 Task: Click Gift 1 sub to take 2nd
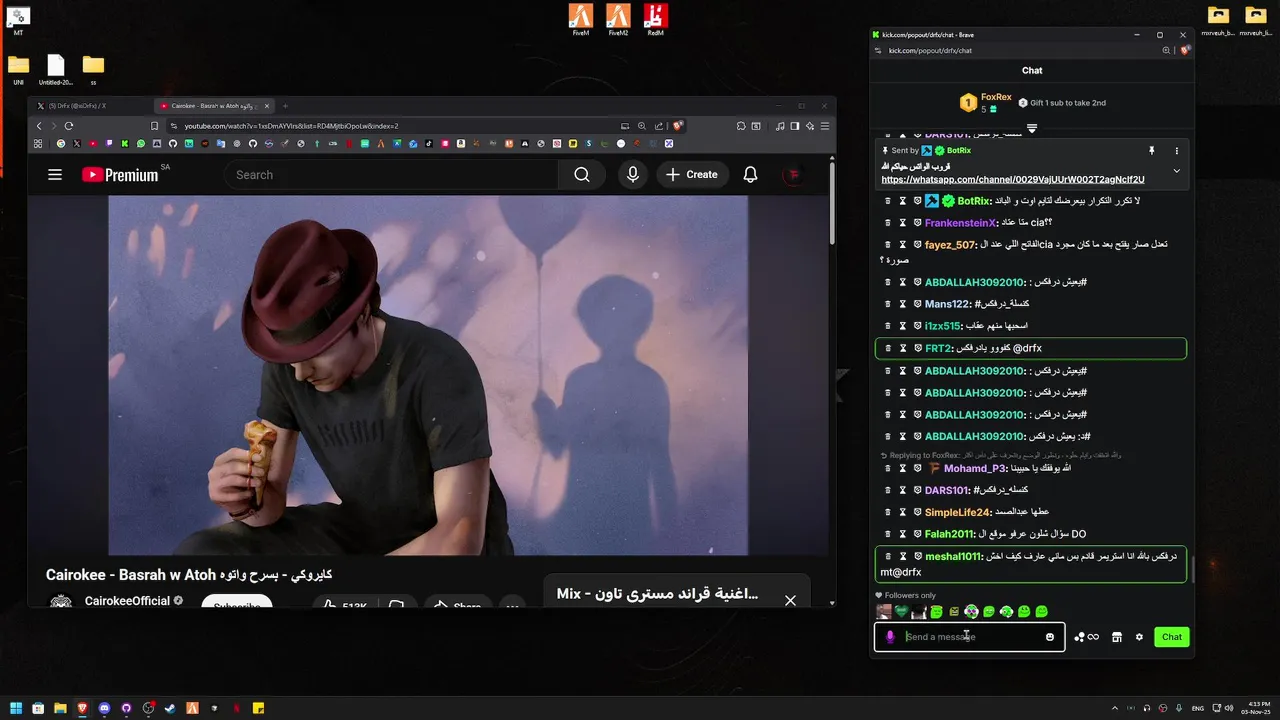(1062, 103)
